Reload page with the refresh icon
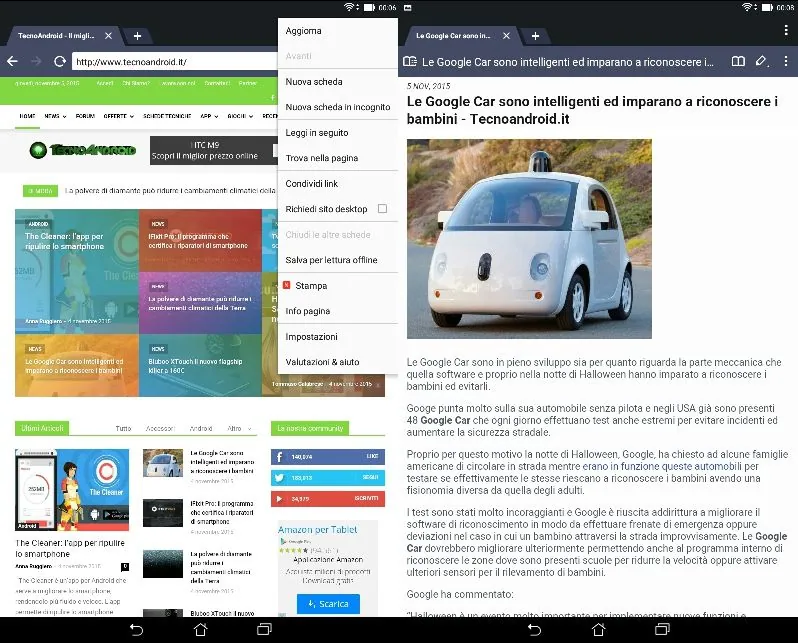The height and width of the screenshot is (643, 798). pyautogui.click(x=60, y=62)
